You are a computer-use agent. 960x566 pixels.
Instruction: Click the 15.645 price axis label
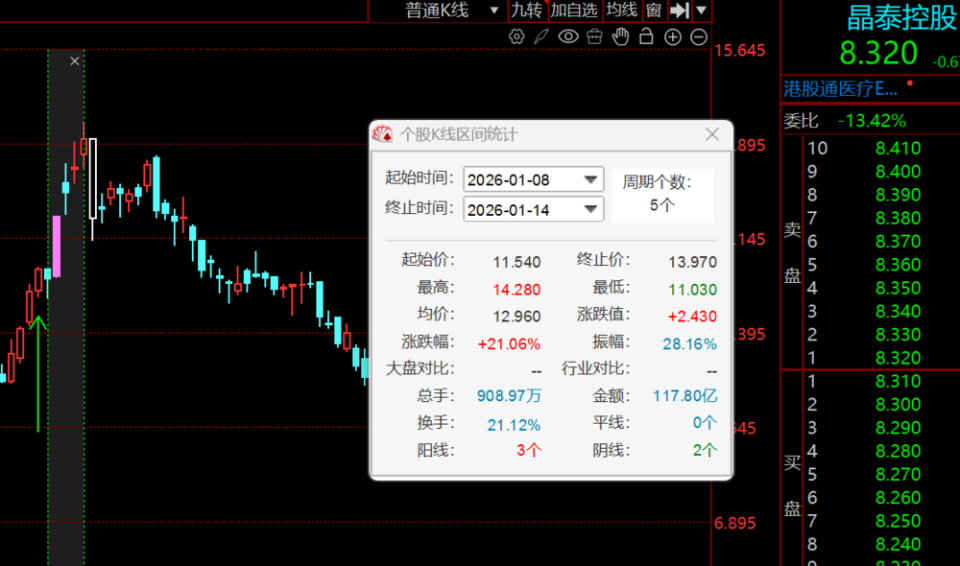point(740,50)
